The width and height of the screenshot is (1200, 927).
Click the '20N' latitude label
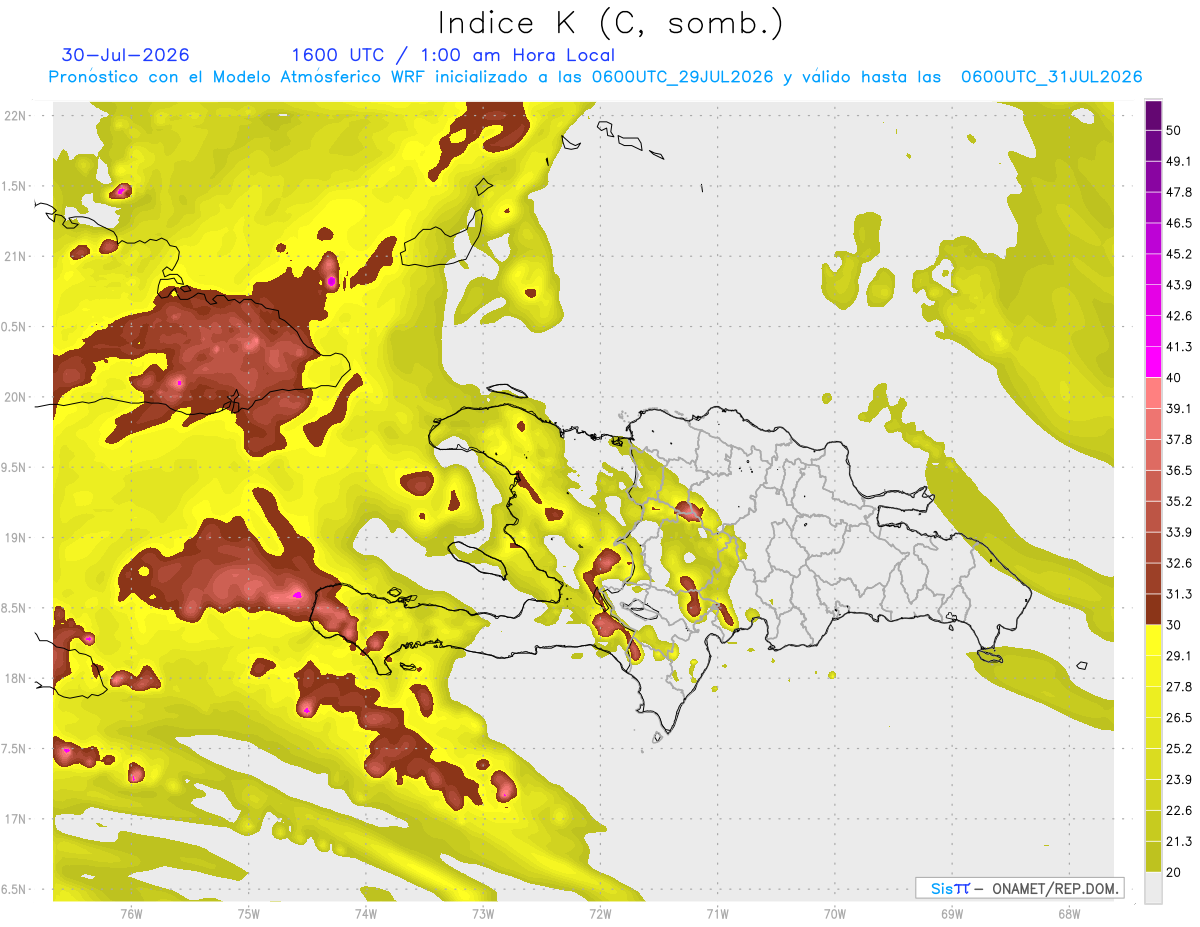(15, 397)
